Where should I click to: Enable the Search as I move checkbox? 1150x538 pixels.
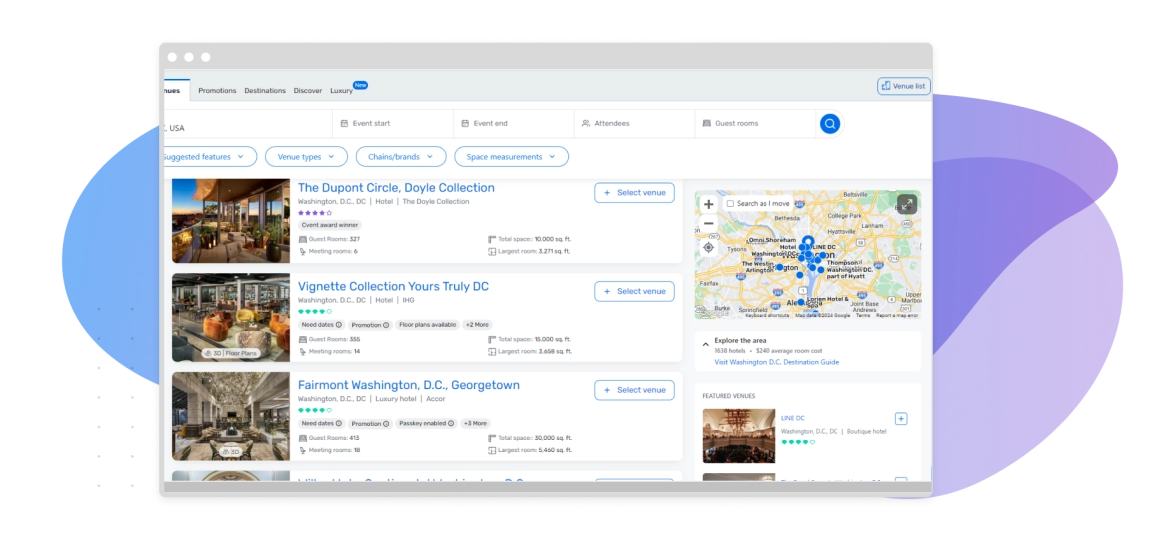[x=730, y=204]
